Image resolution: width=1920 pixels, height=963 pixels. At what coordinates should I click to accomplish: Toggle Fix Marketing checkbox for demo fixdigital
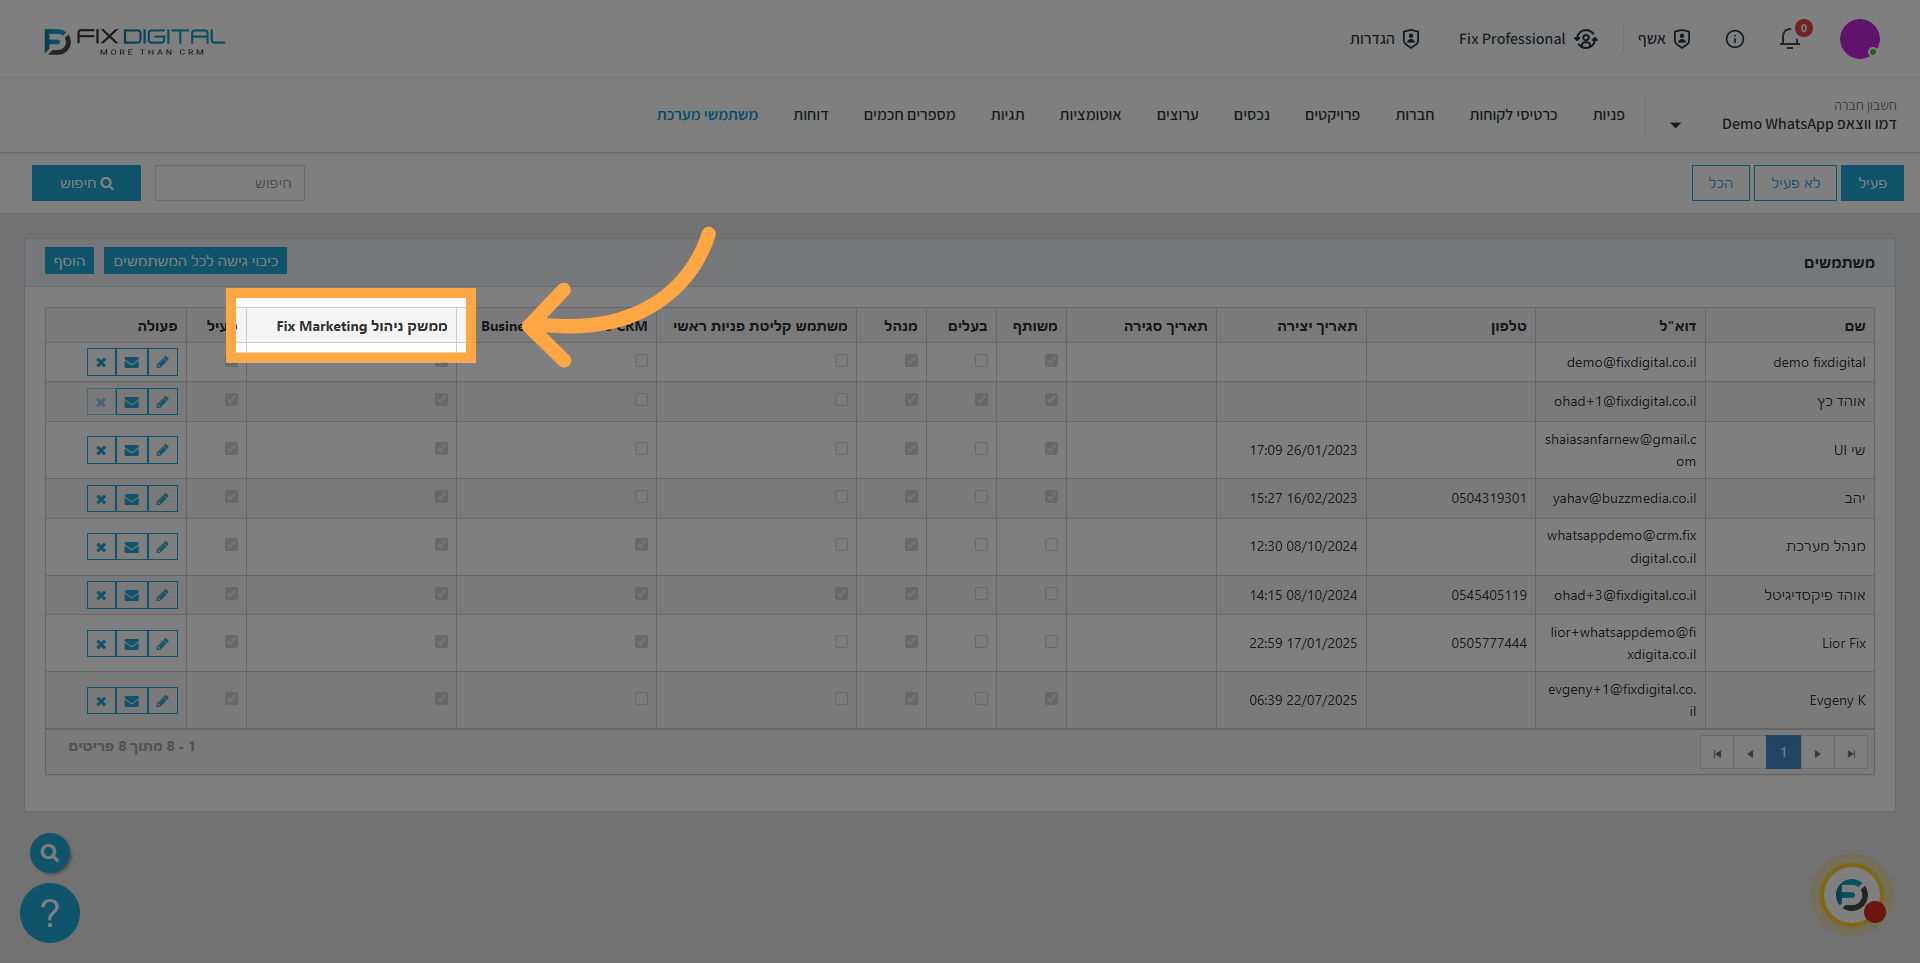(441, 362)
